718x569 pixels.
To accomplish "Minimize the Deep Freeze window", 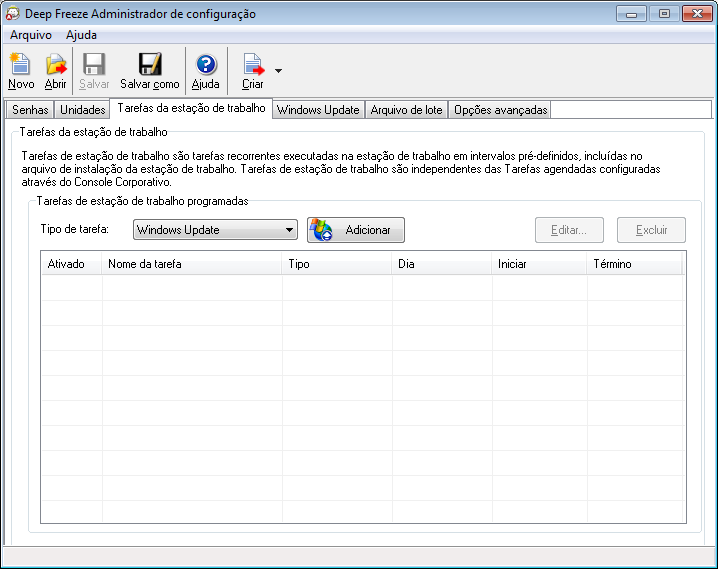I will click(x=631, y=14).
